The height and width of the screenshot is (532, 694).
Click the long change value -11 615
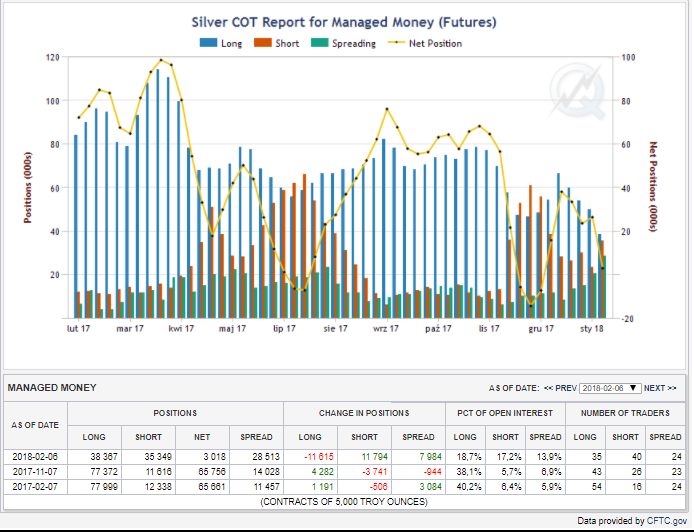(x=319, y=457)
